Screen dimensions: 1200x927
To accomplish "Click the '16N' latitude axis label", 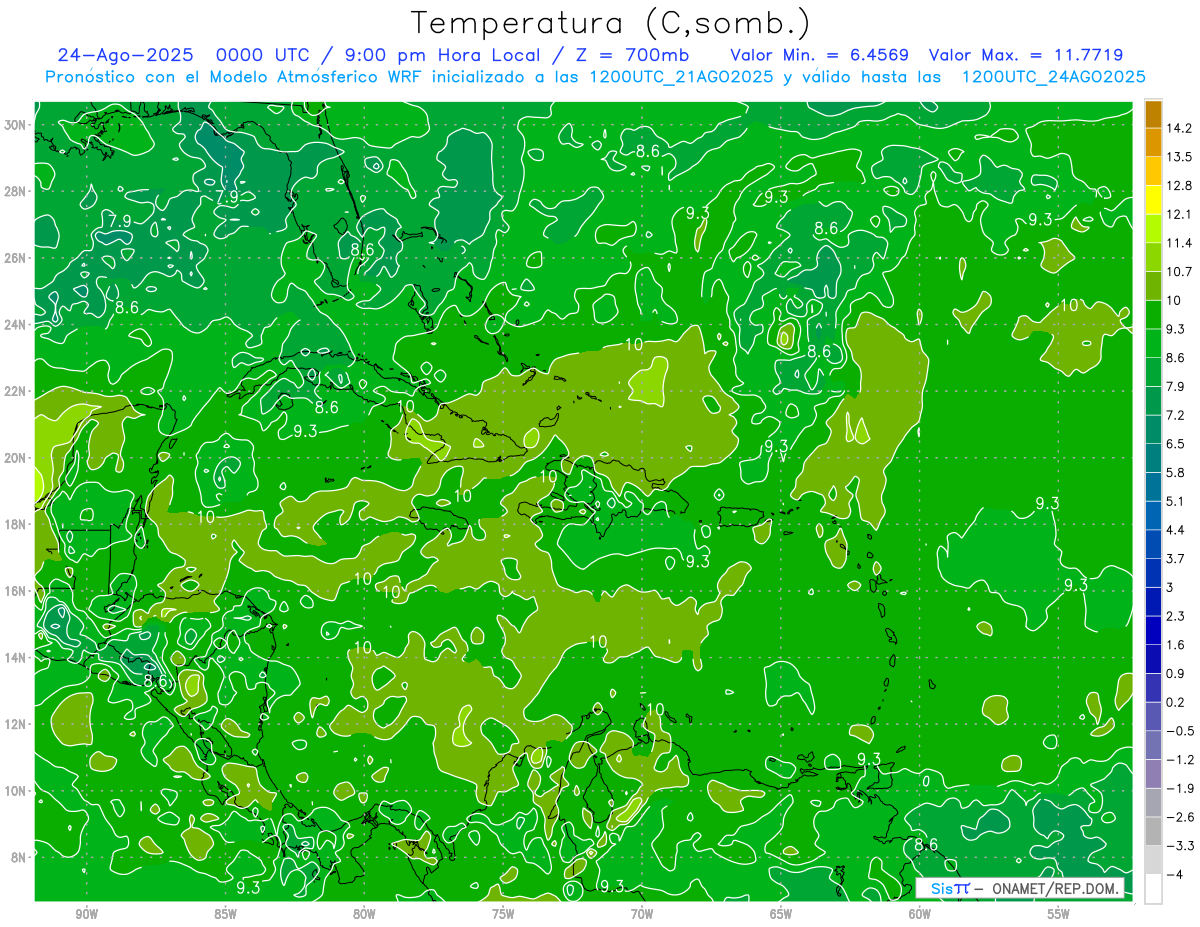I will tap(17, 591).
